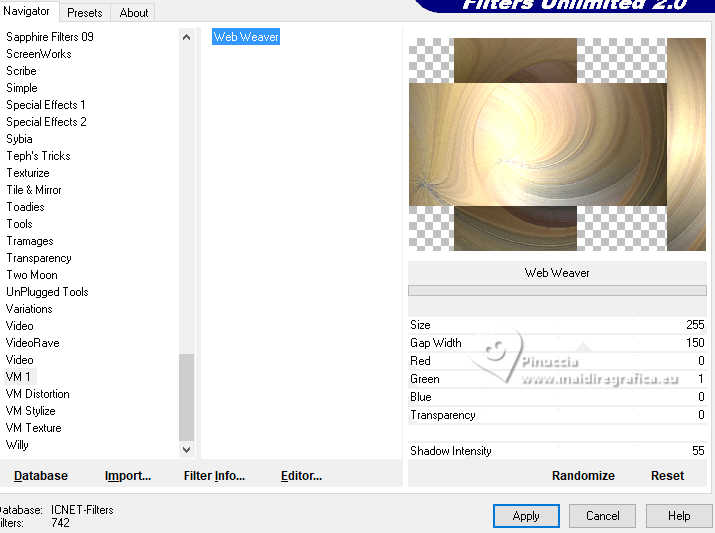Open the About tab
The width and height of the screenshot is (715, 533).
pos(134,13)
